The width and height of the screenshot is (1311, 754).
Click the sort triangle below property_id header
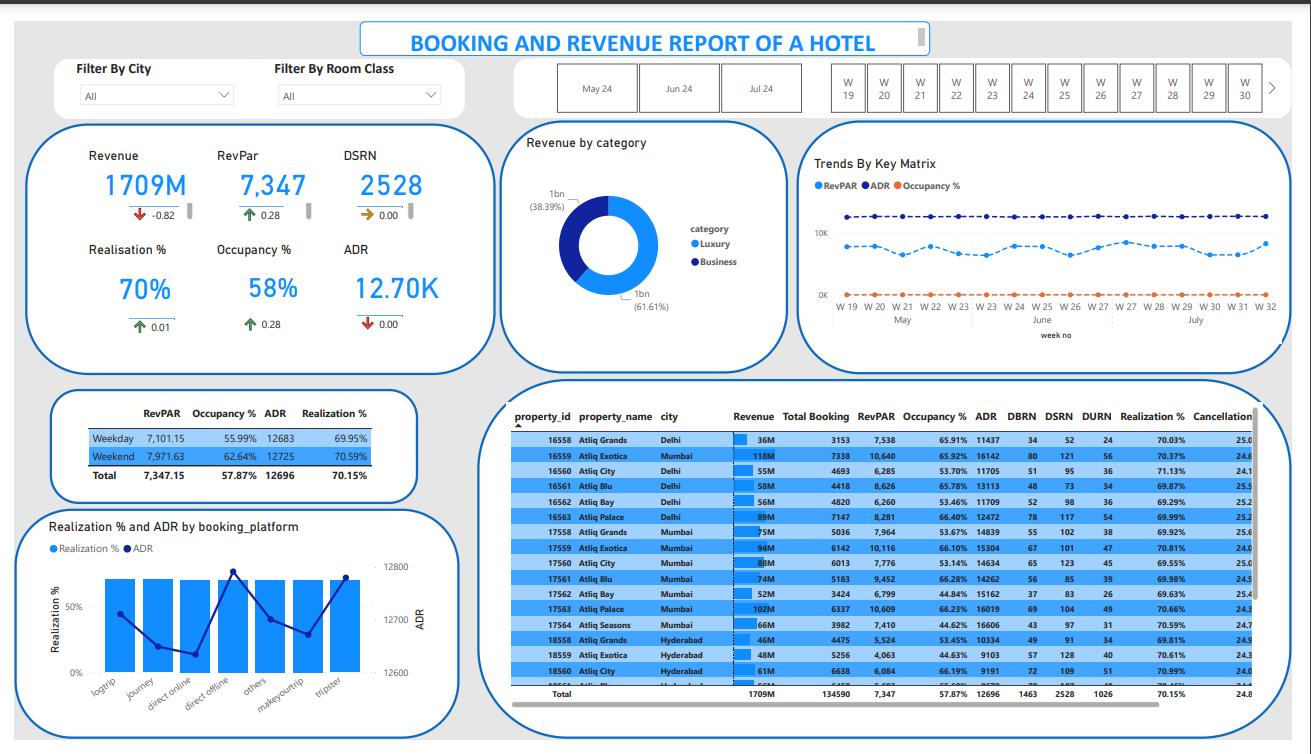(519, 426)
